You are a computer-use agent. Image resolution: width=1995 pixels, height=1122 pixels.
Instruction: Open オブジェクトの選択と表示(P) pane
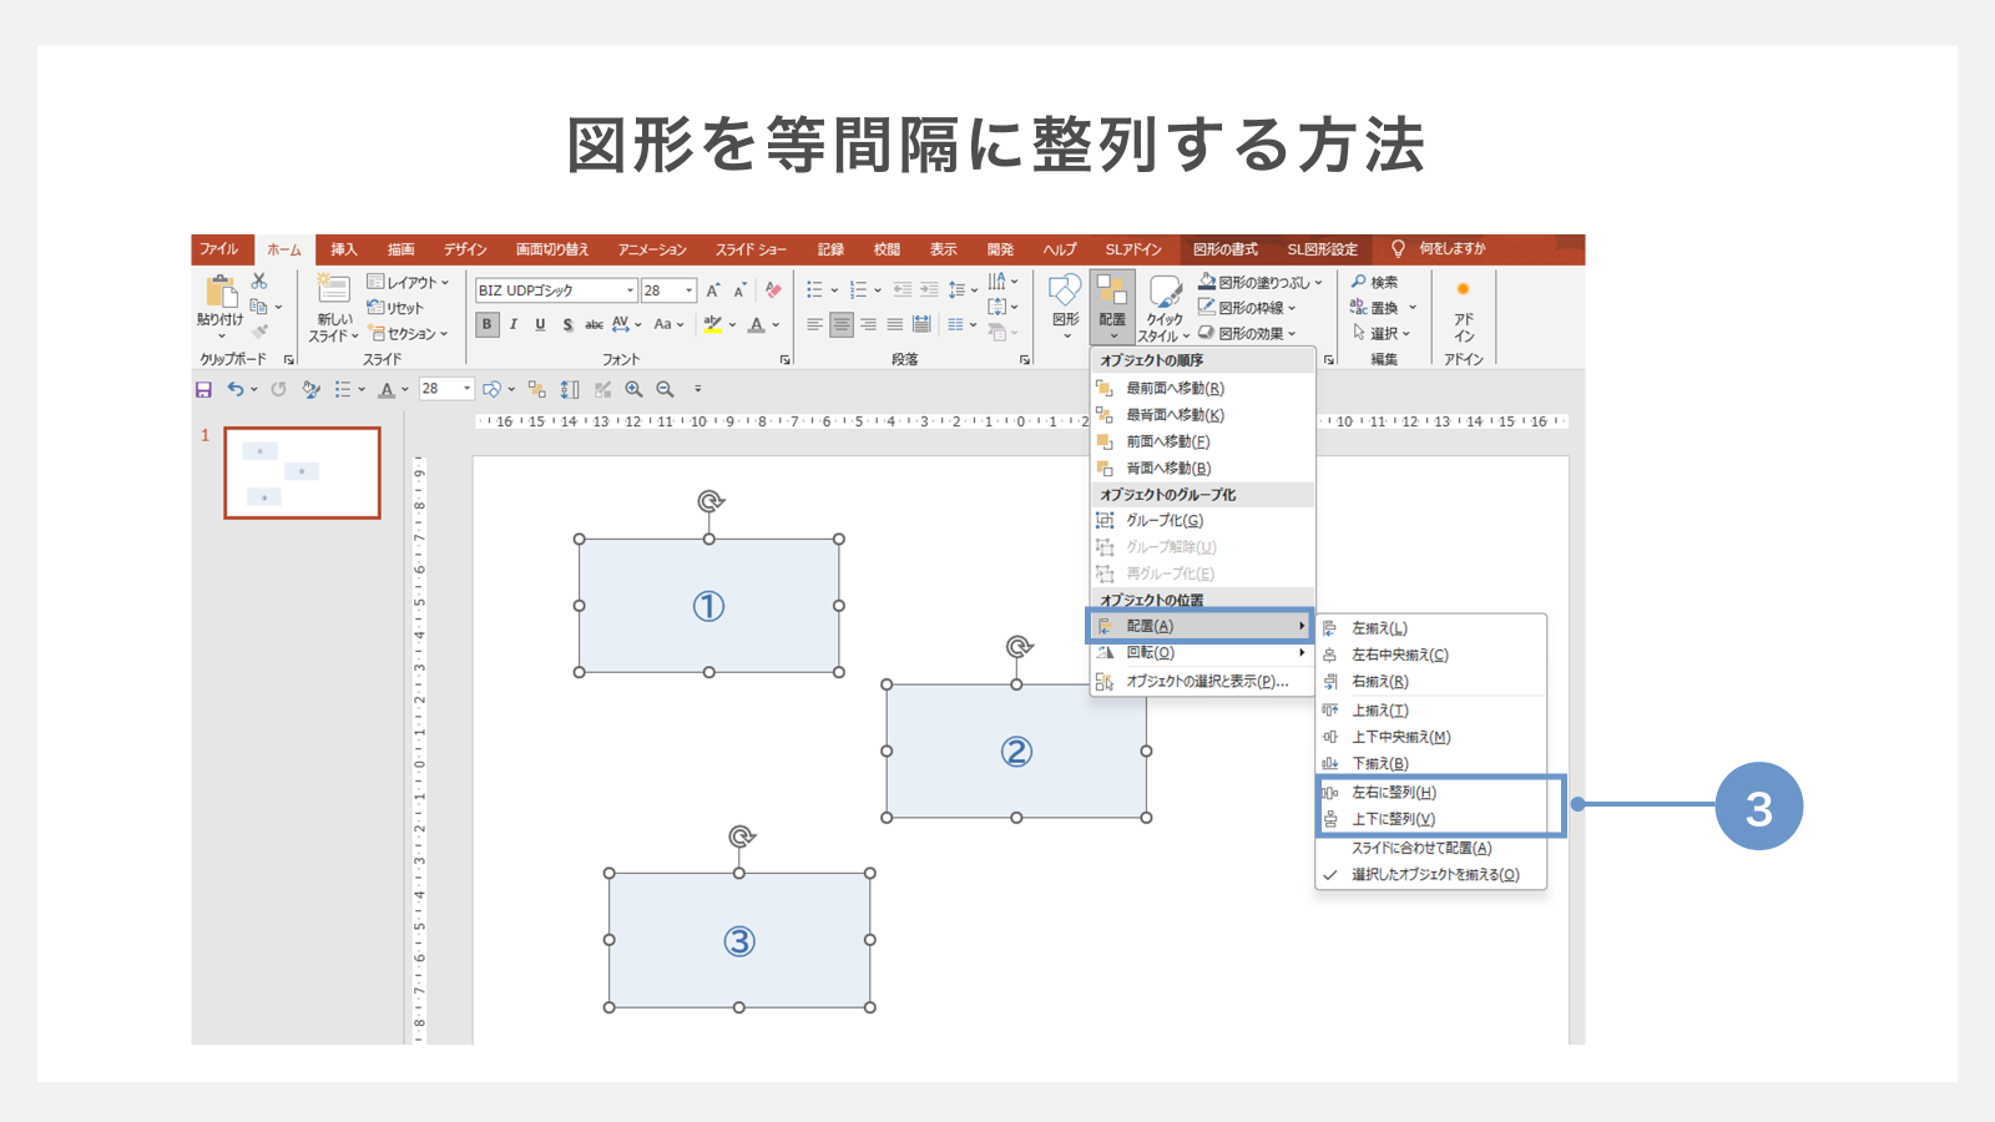(1202, 681)
